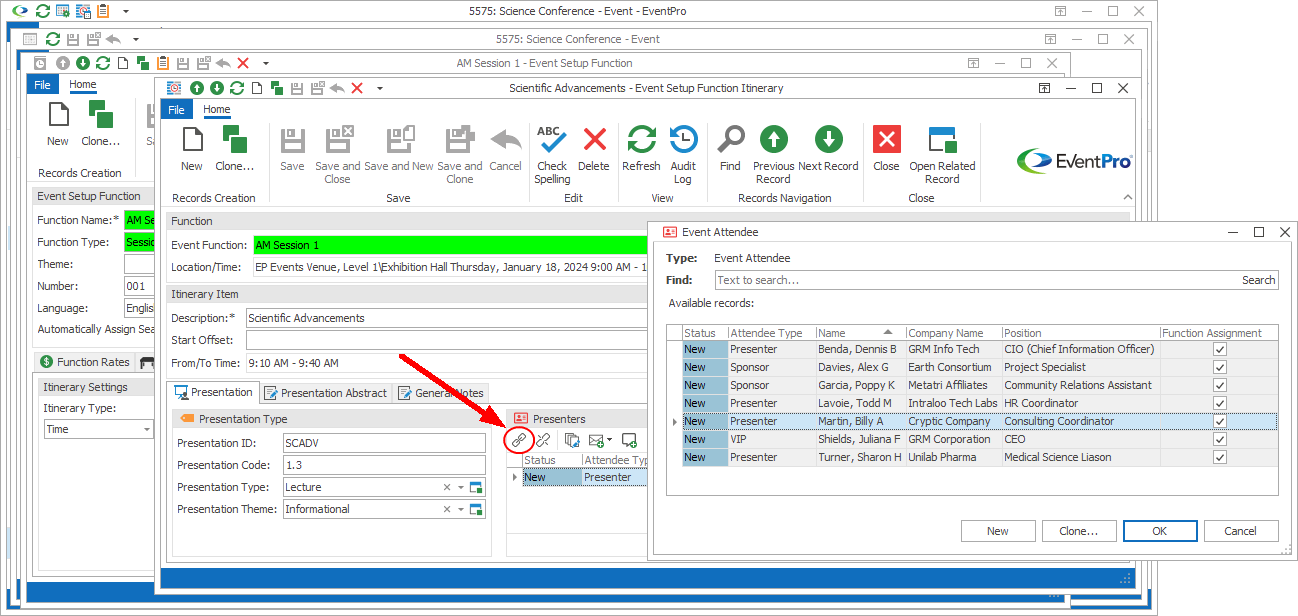Click down arrow in Itinerary quick access toolbar
This screenshot has width=1298, height=616.
(216, 88)
